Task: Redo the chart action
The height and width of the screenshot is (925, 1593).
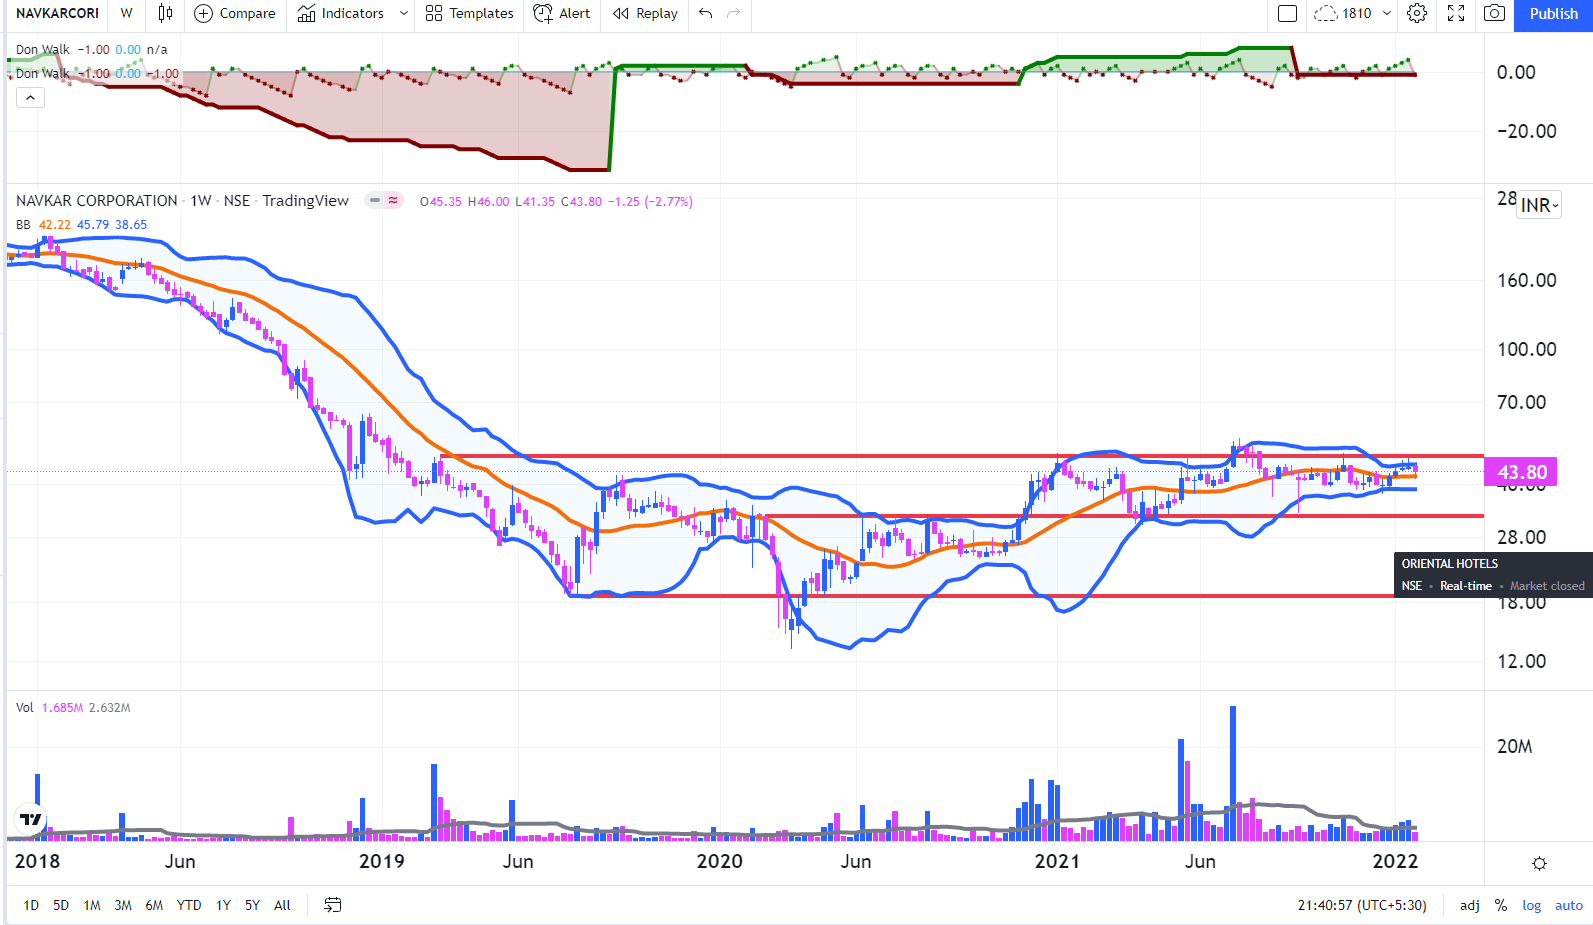Action: 734,14
